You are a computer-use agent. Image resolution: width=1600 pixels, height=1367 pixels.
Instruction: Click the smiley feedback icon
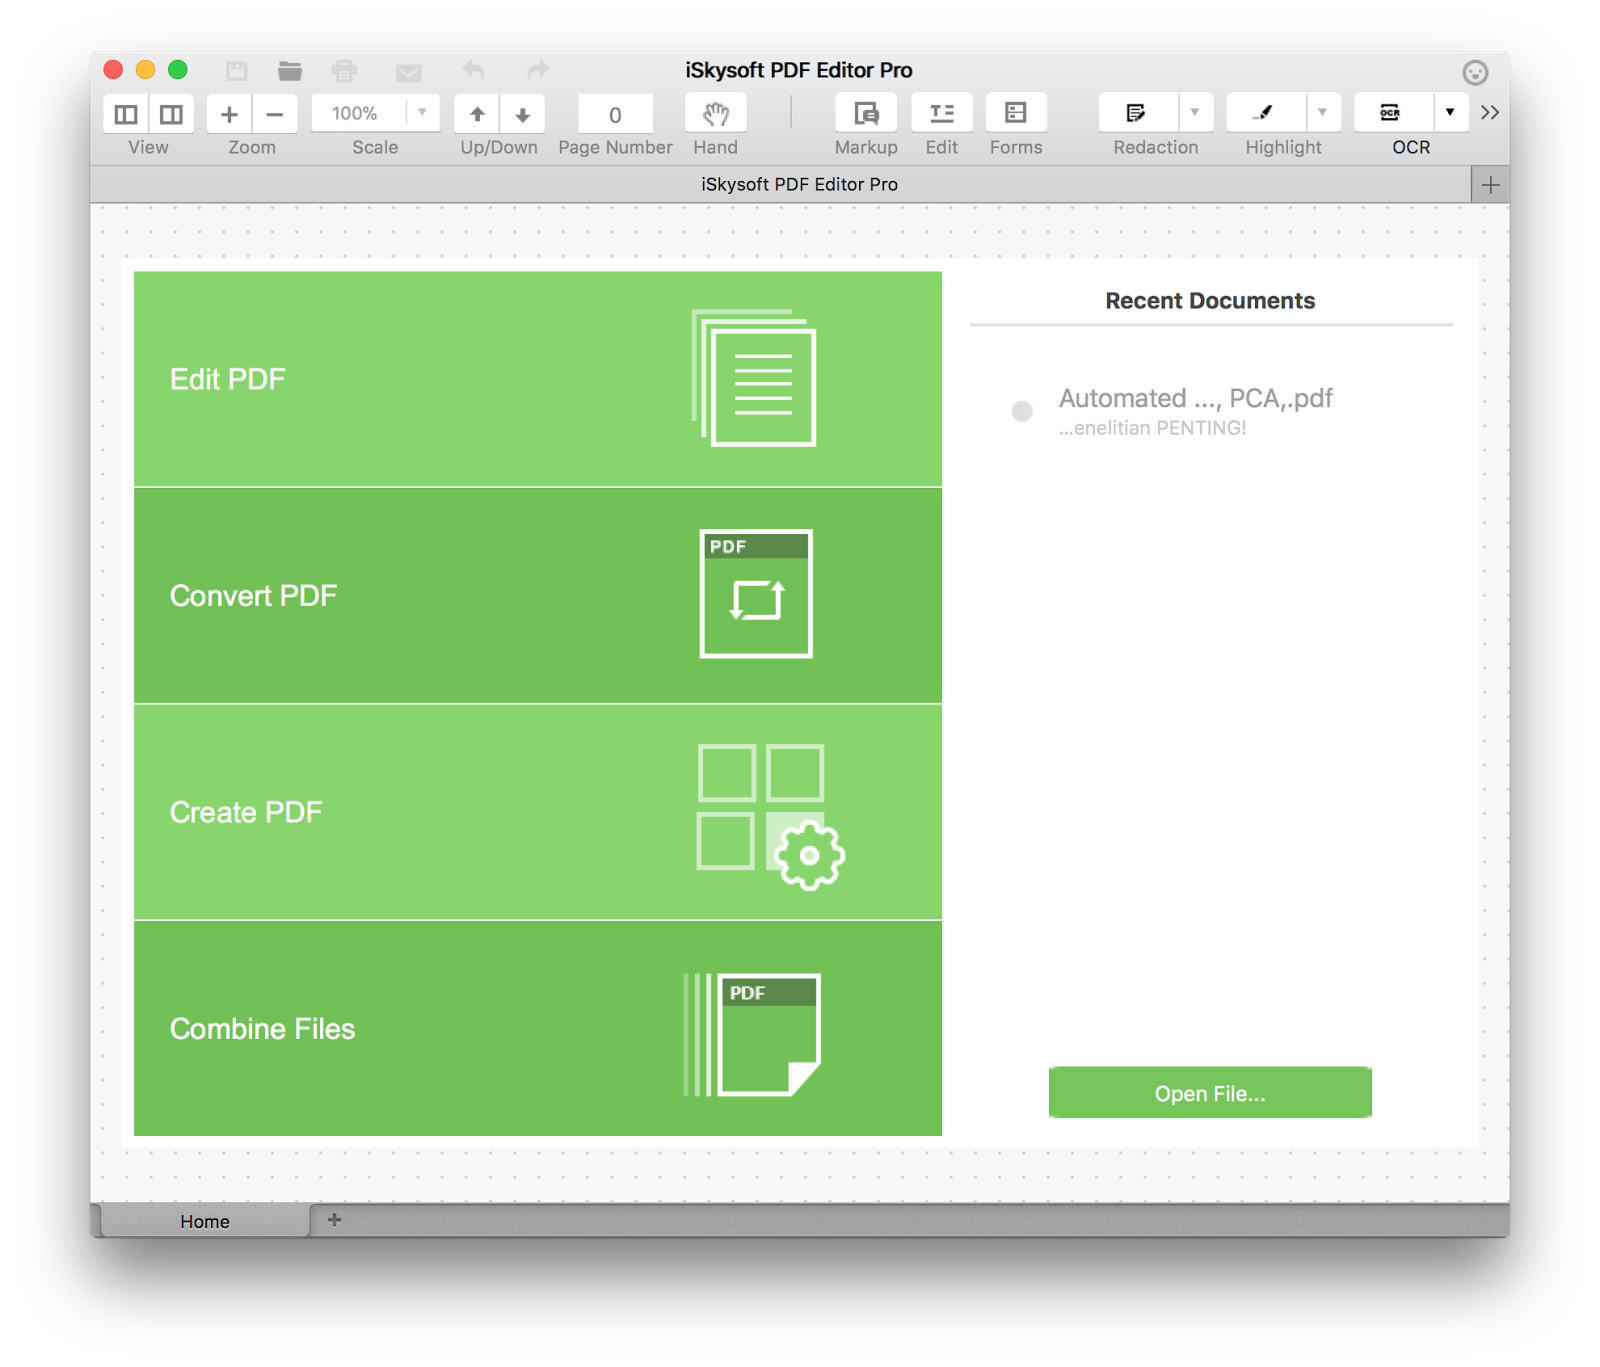(1475, 72)
